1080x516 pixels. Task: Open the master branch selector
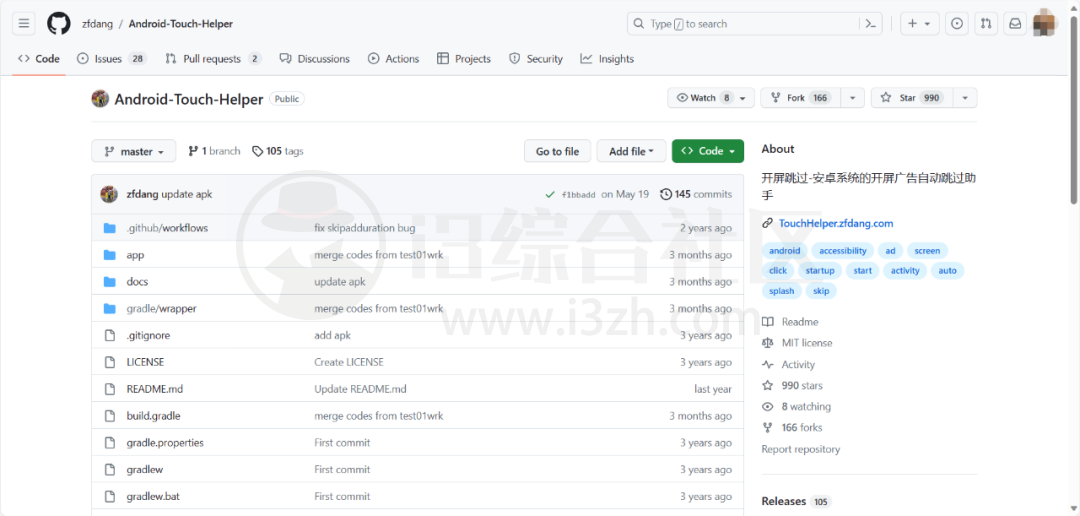coord(134,152)
